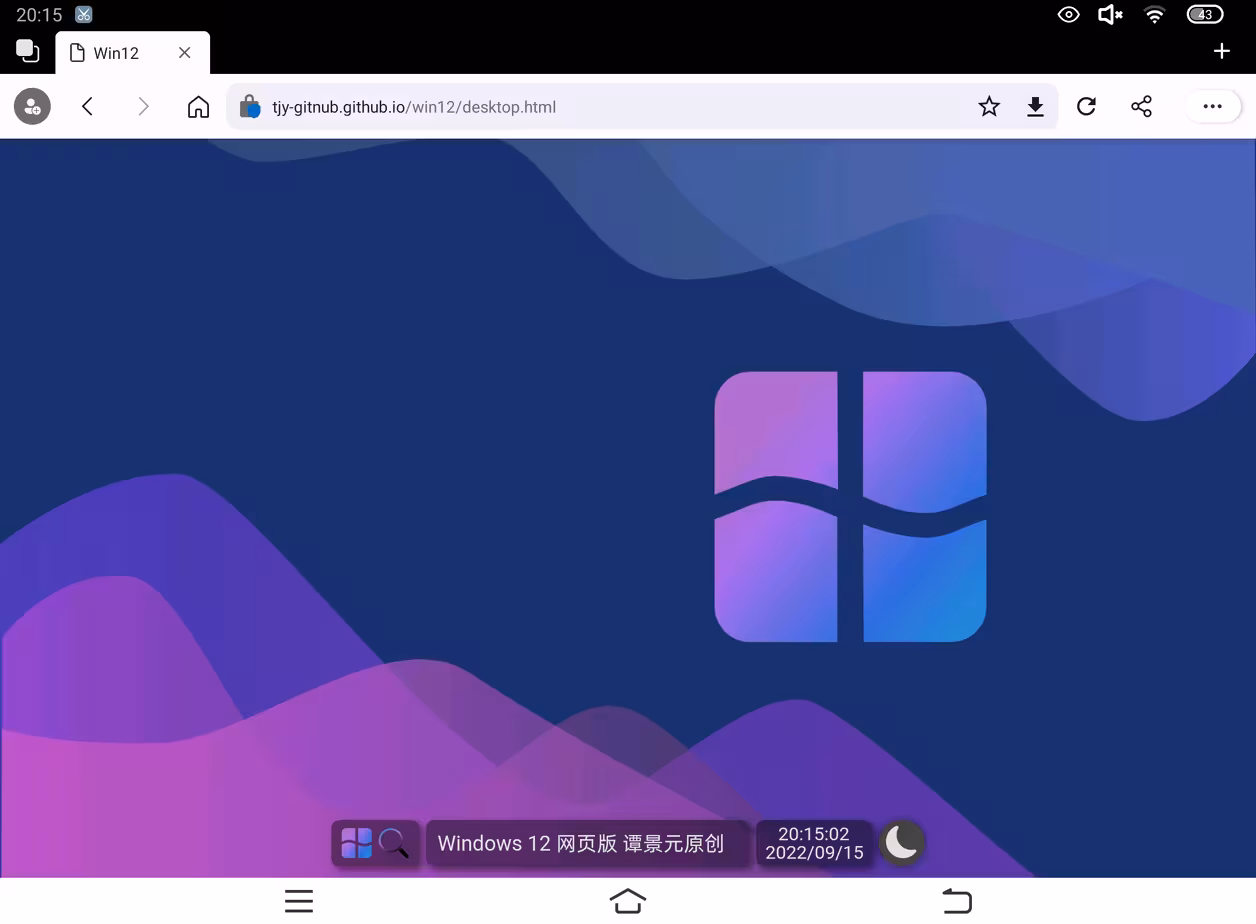Go back to previous page
Screen dimensions: 1256x924
[x=88, y=106]
